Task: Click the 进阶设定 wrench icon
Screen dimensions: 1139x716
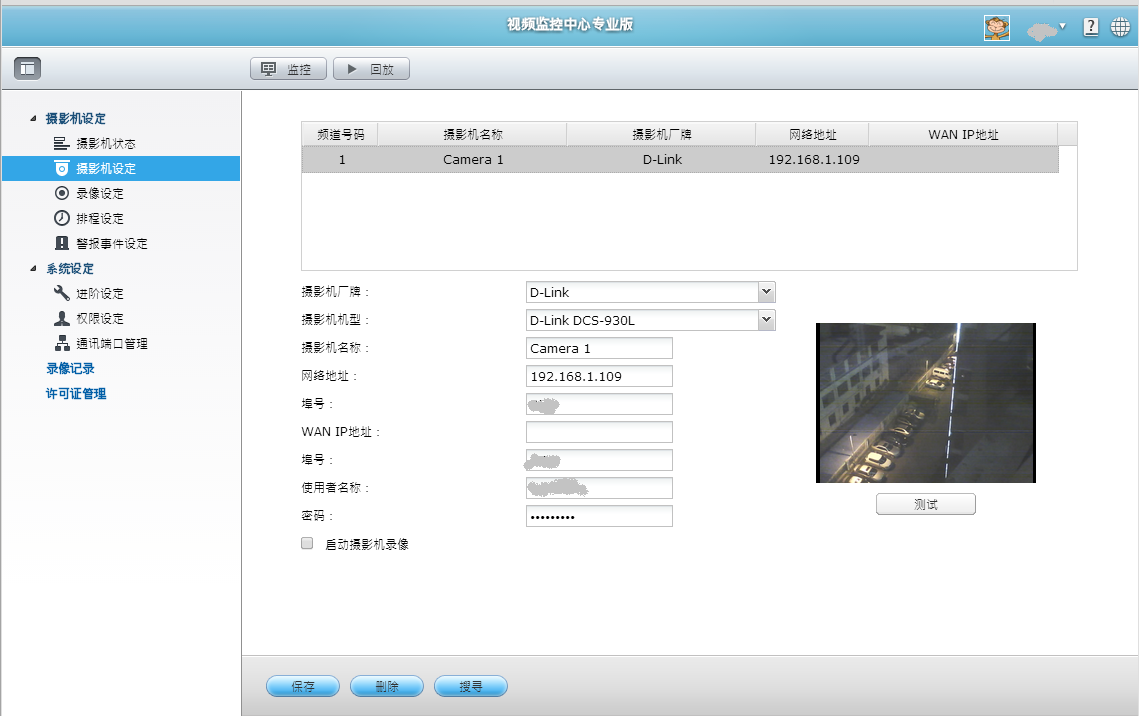Action: 62,293
